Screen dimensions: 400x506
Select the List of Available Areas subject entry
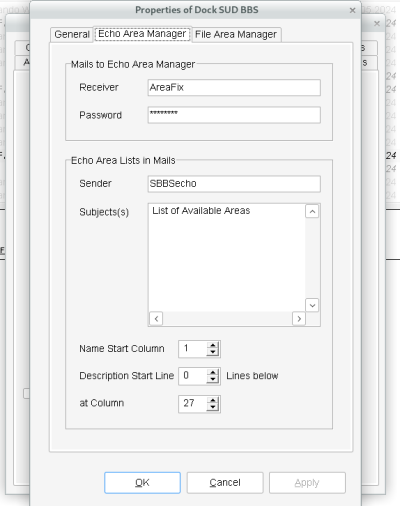[201, 211]
